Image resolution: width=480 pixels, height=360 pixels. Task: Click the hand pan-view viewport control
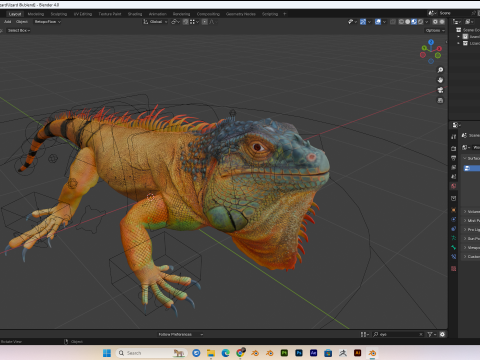tap(440, 80)
